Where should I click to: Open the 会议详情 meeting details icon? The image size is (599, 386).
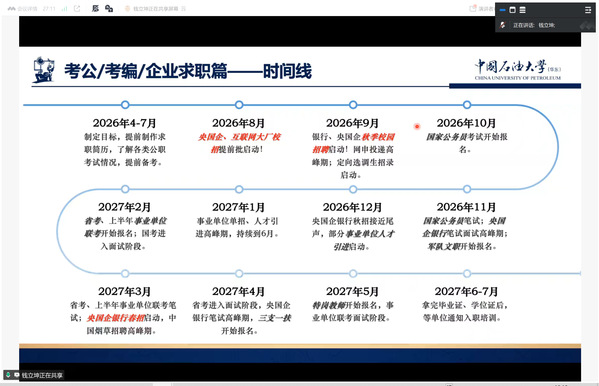click(23, 9)
